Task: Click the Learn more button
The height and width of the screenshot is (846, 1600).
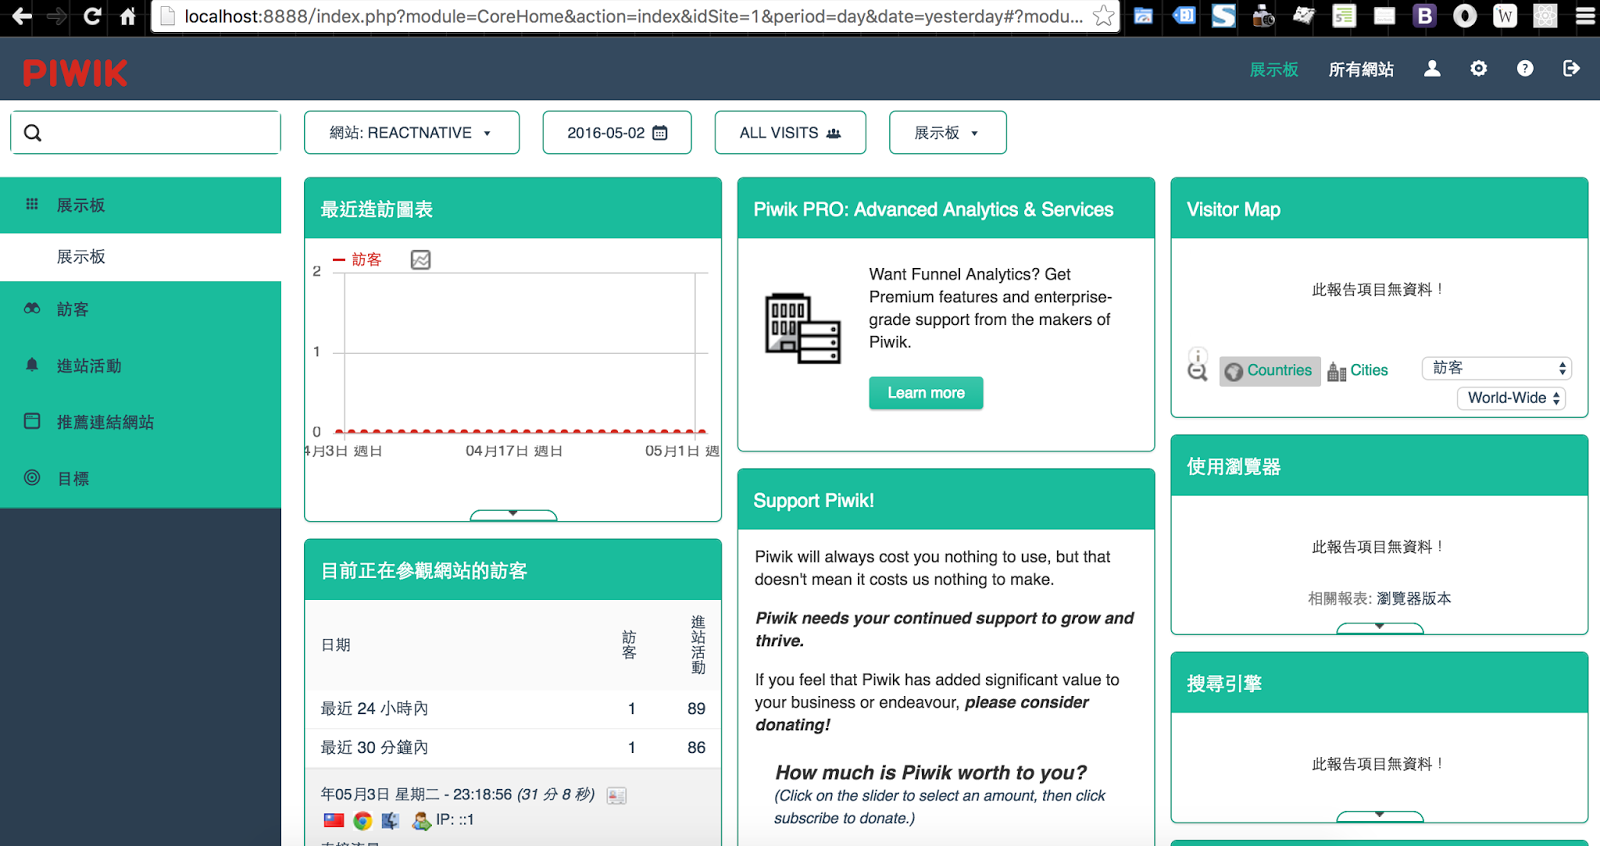Action: tap(926, 393)
